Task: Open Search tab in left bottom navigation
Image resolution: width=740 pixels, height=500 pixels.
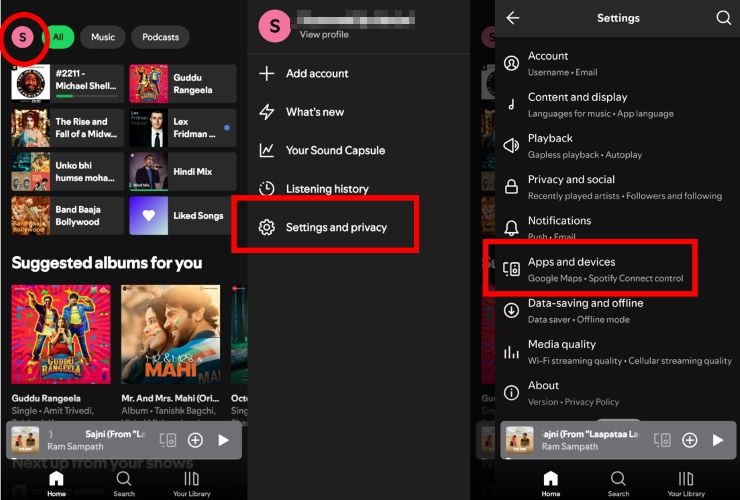Action: [124, 483]
